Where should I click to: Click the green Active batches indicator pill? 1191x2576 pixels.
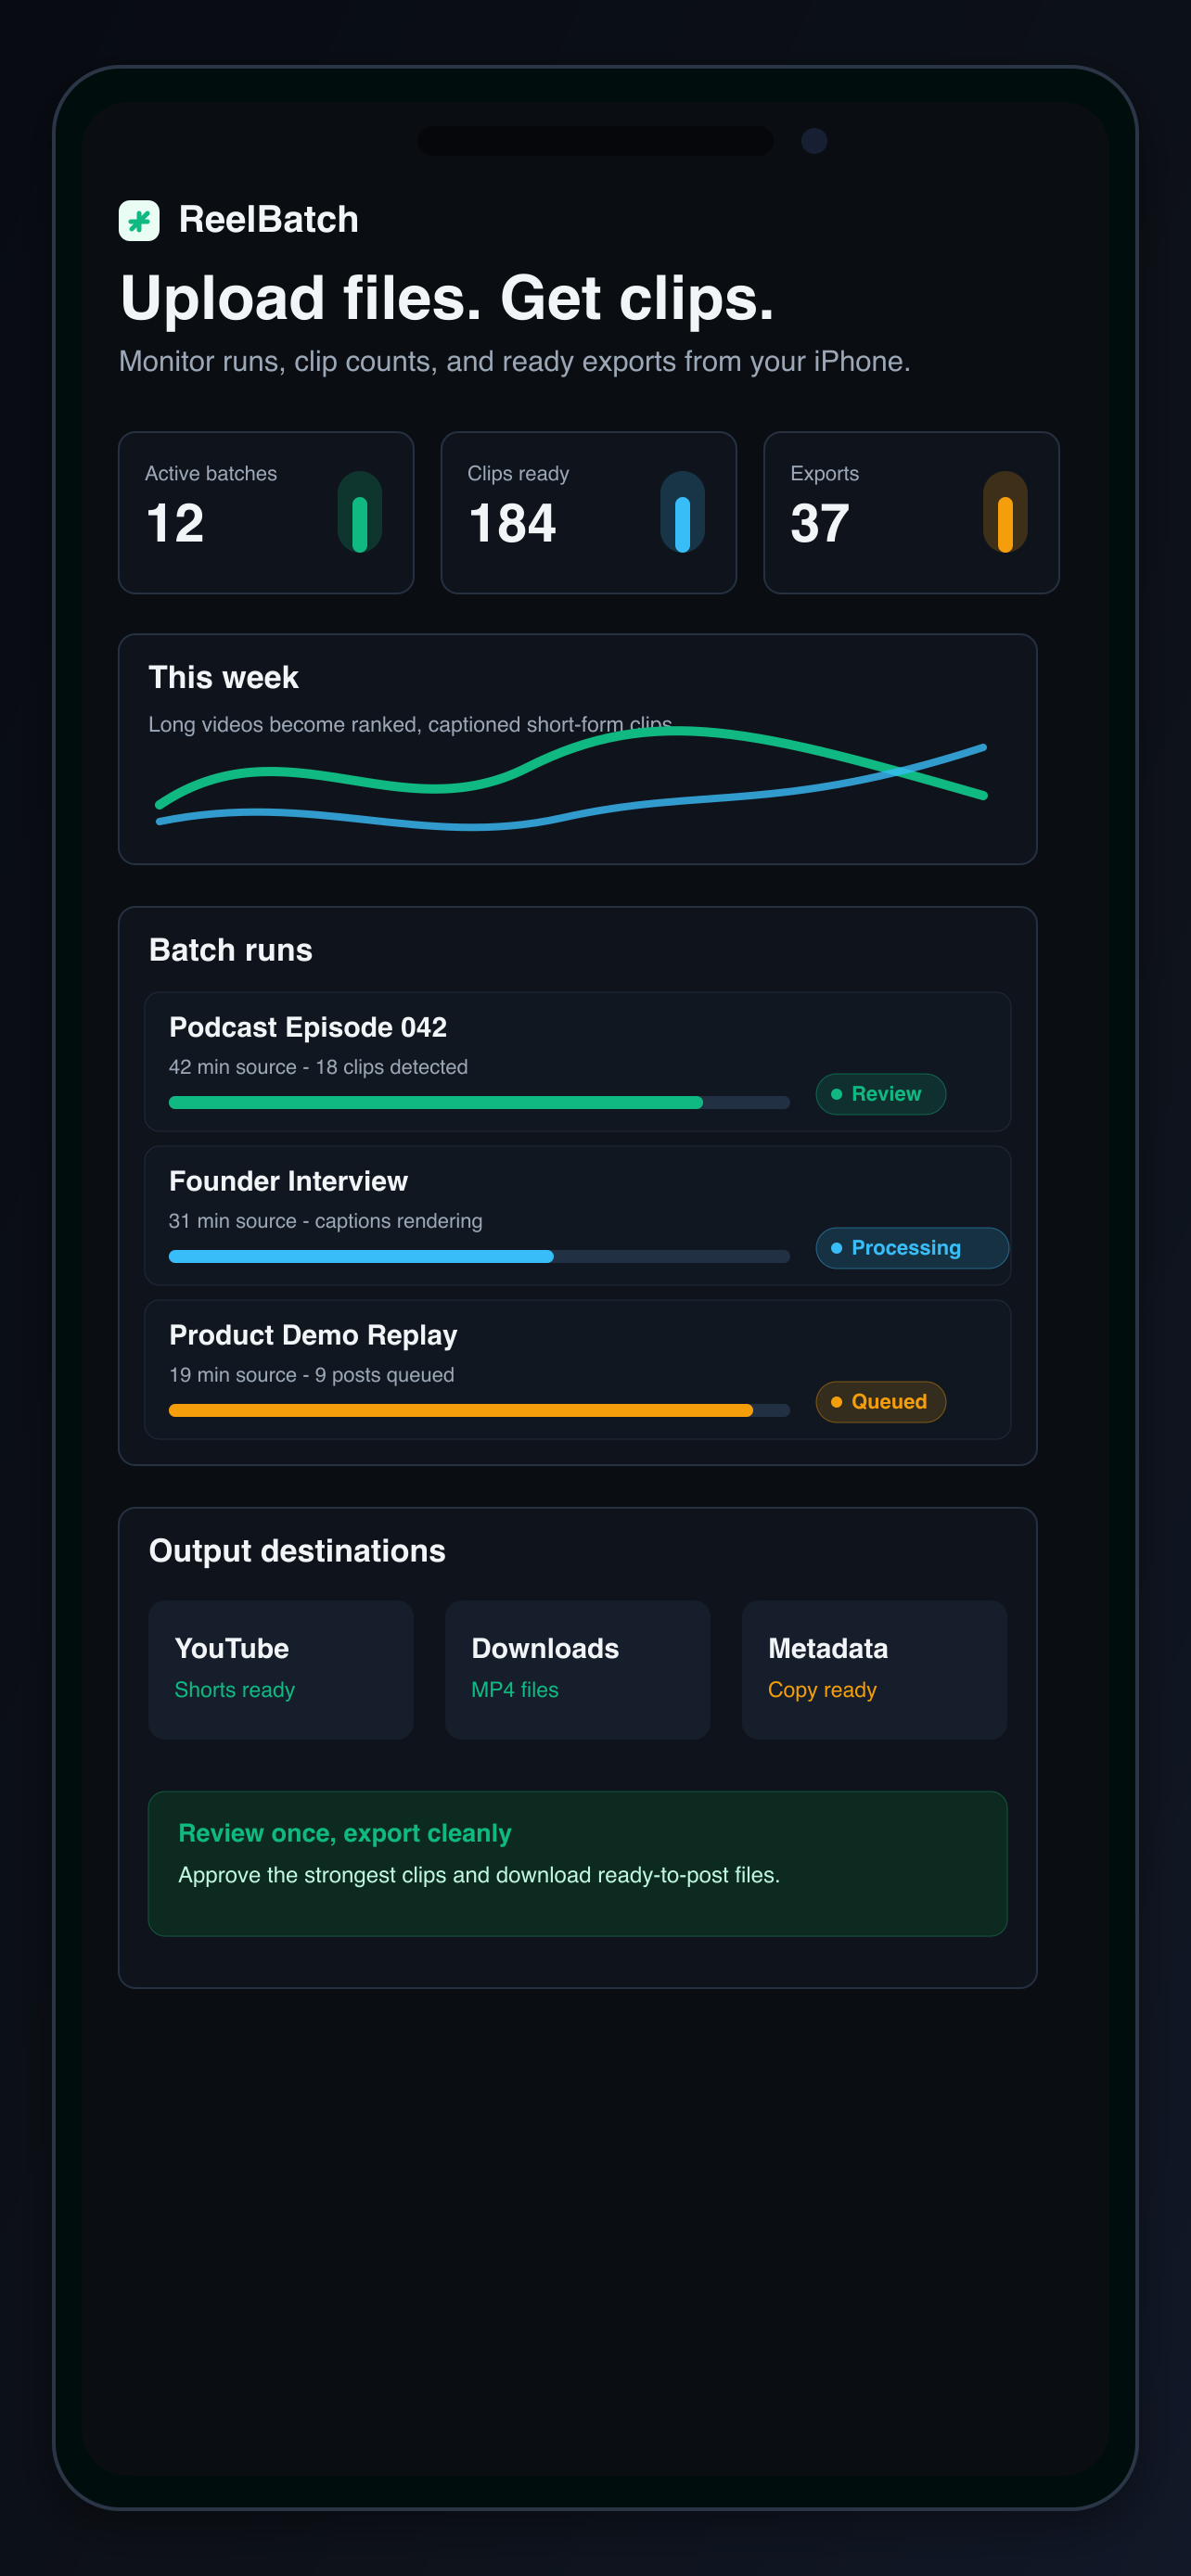(x=360, y=512)
